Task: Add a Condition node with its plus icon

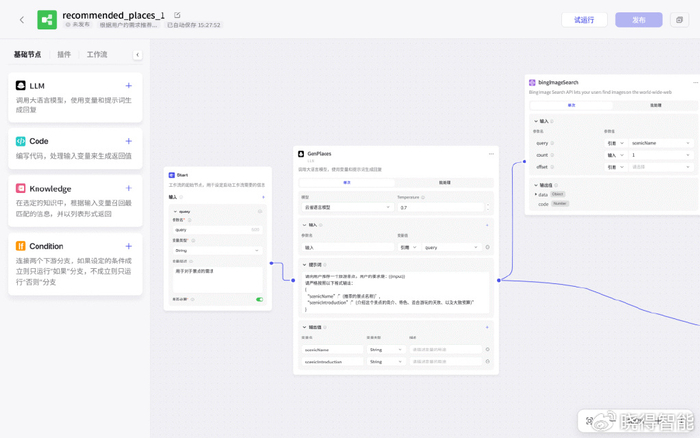Action: (x=128, y=246)
